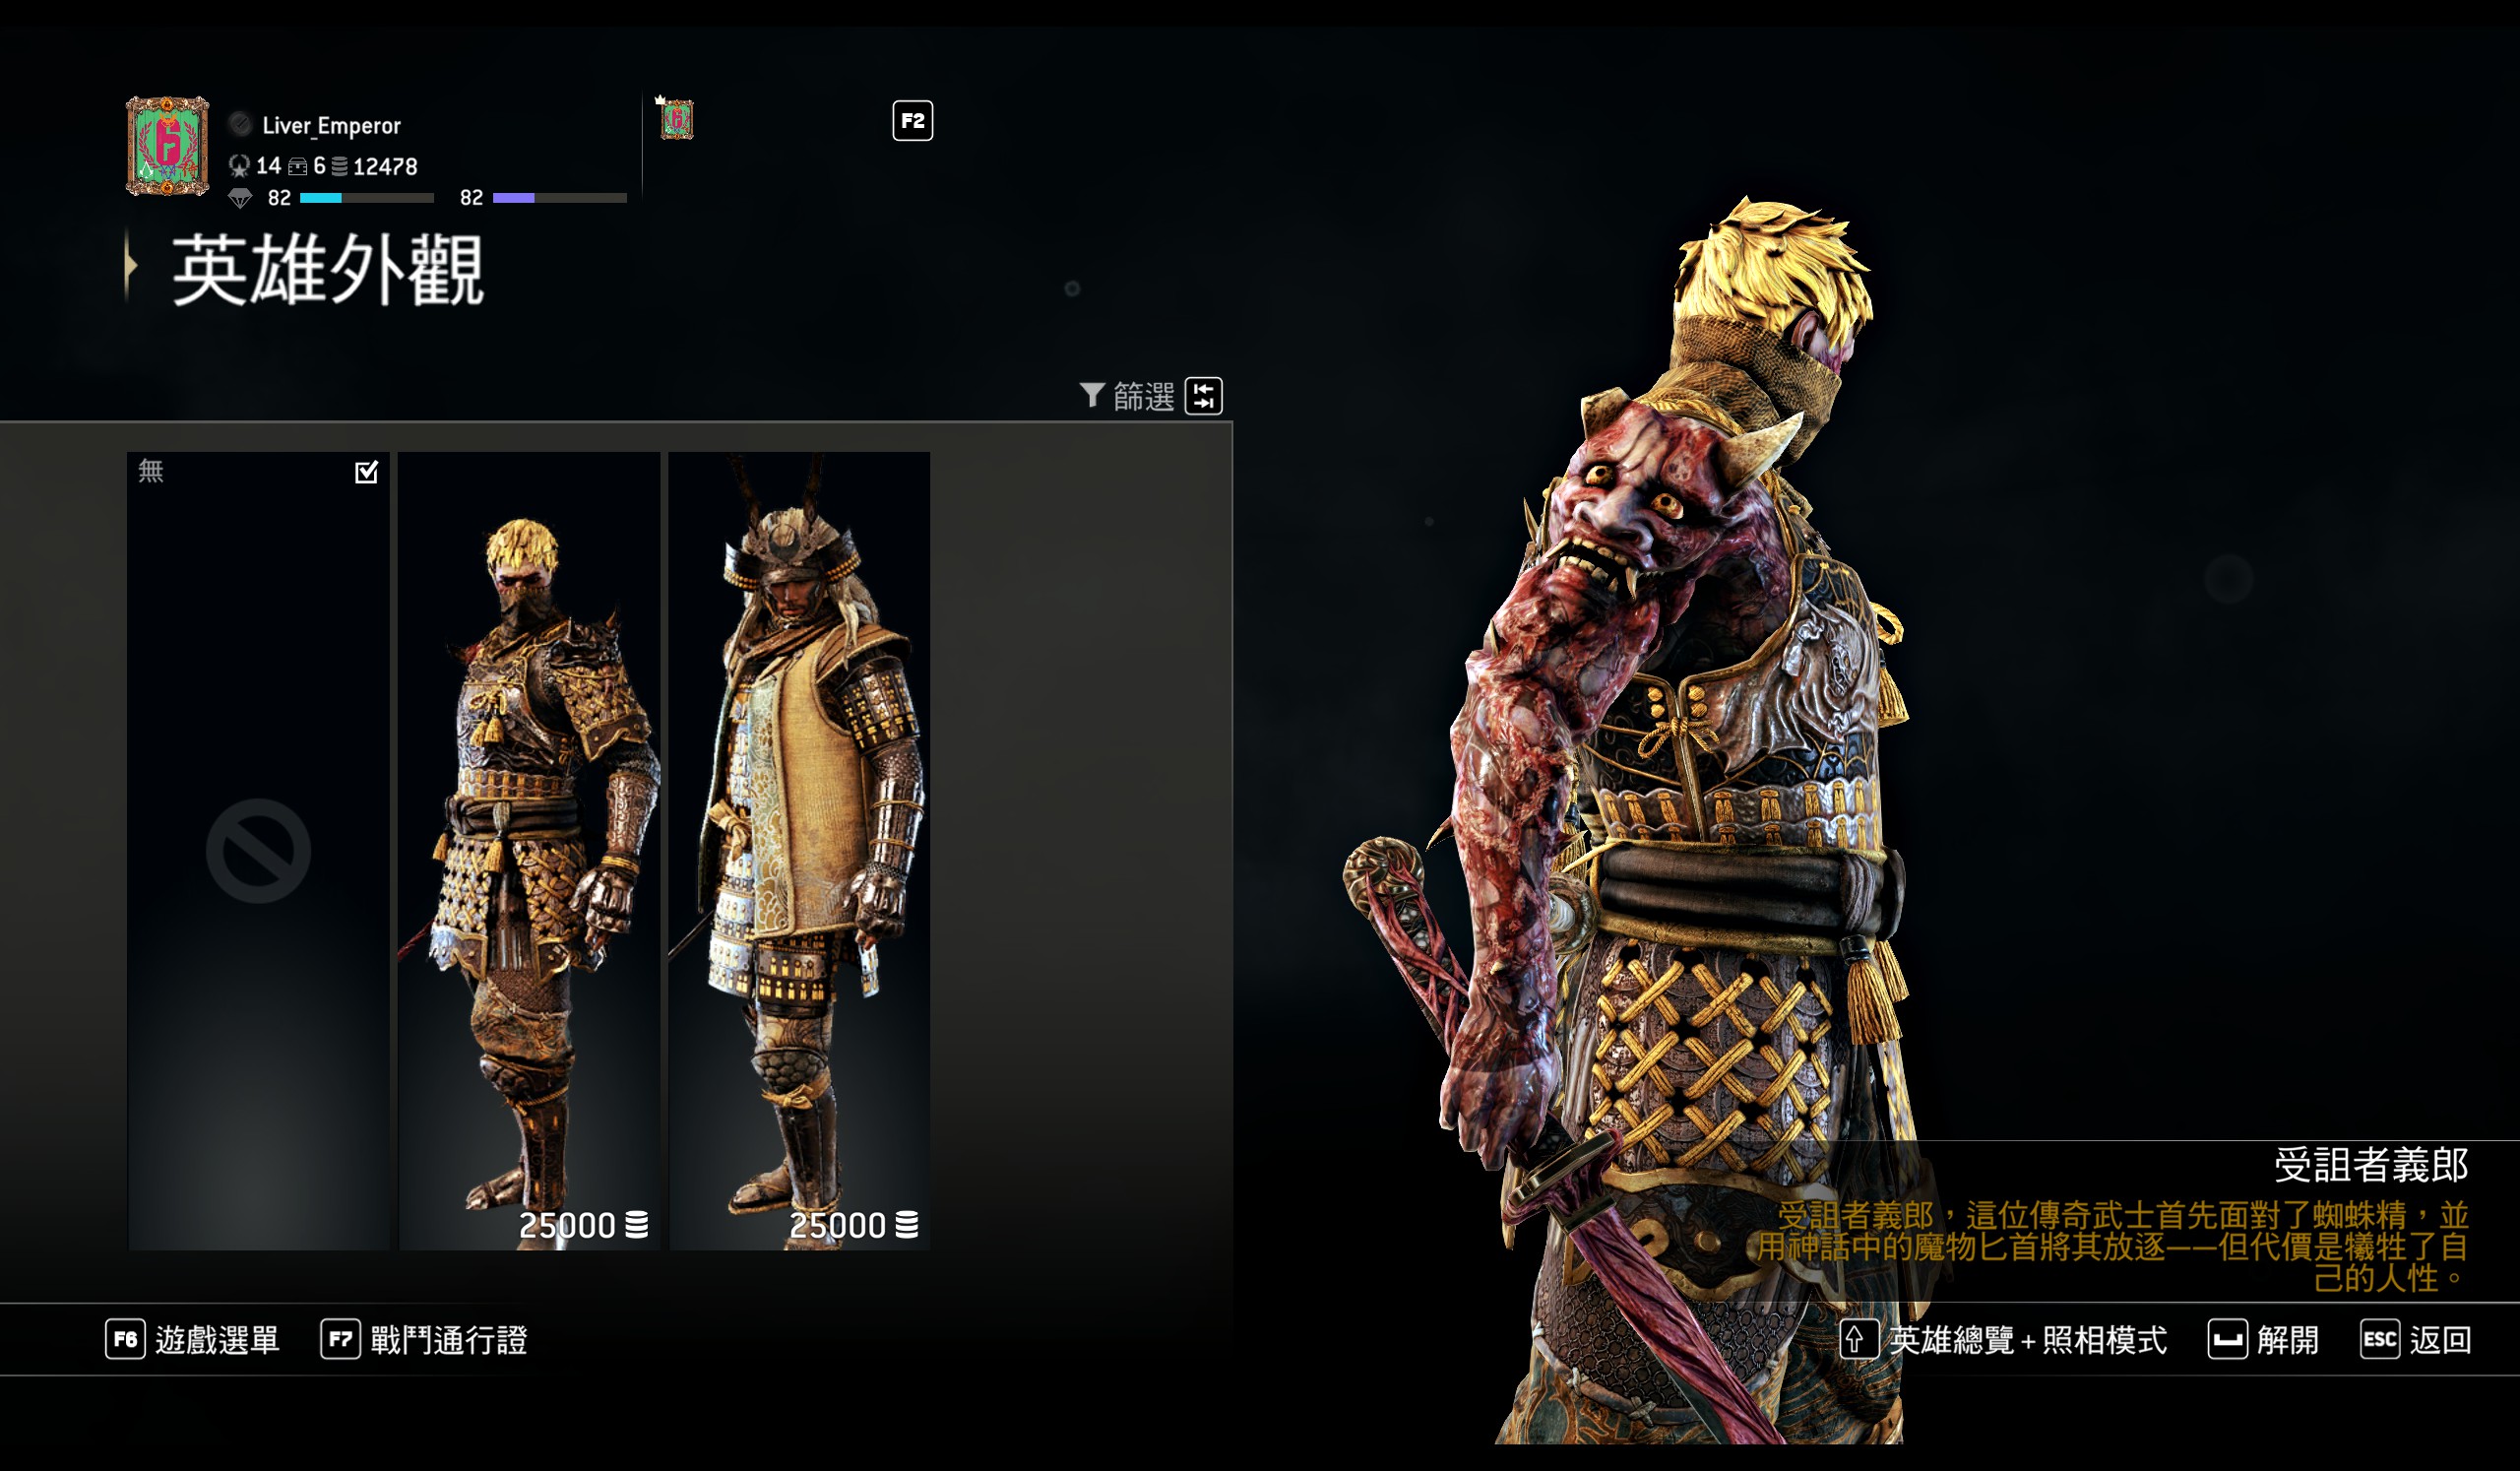
Task: Select the blond masked hero skin thumbnail
Action: click(x=529, y=851)
